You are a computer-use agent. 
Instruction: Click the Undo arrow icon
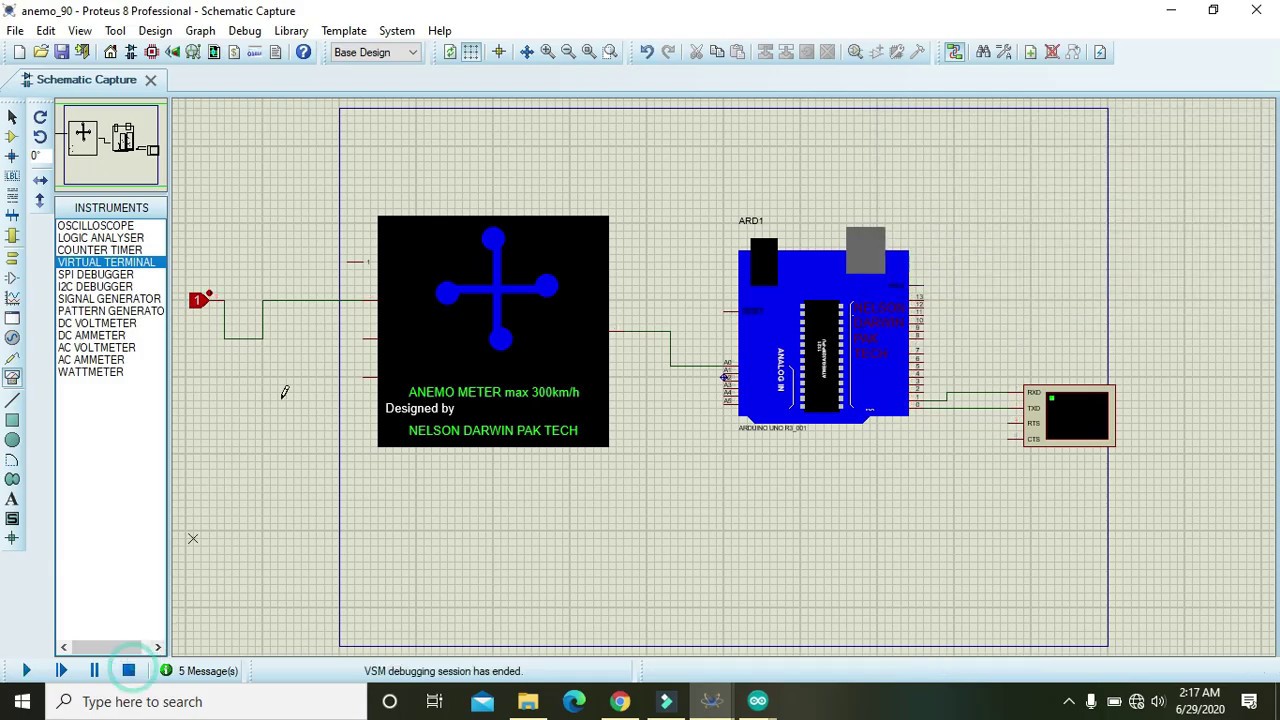point(647,52)
